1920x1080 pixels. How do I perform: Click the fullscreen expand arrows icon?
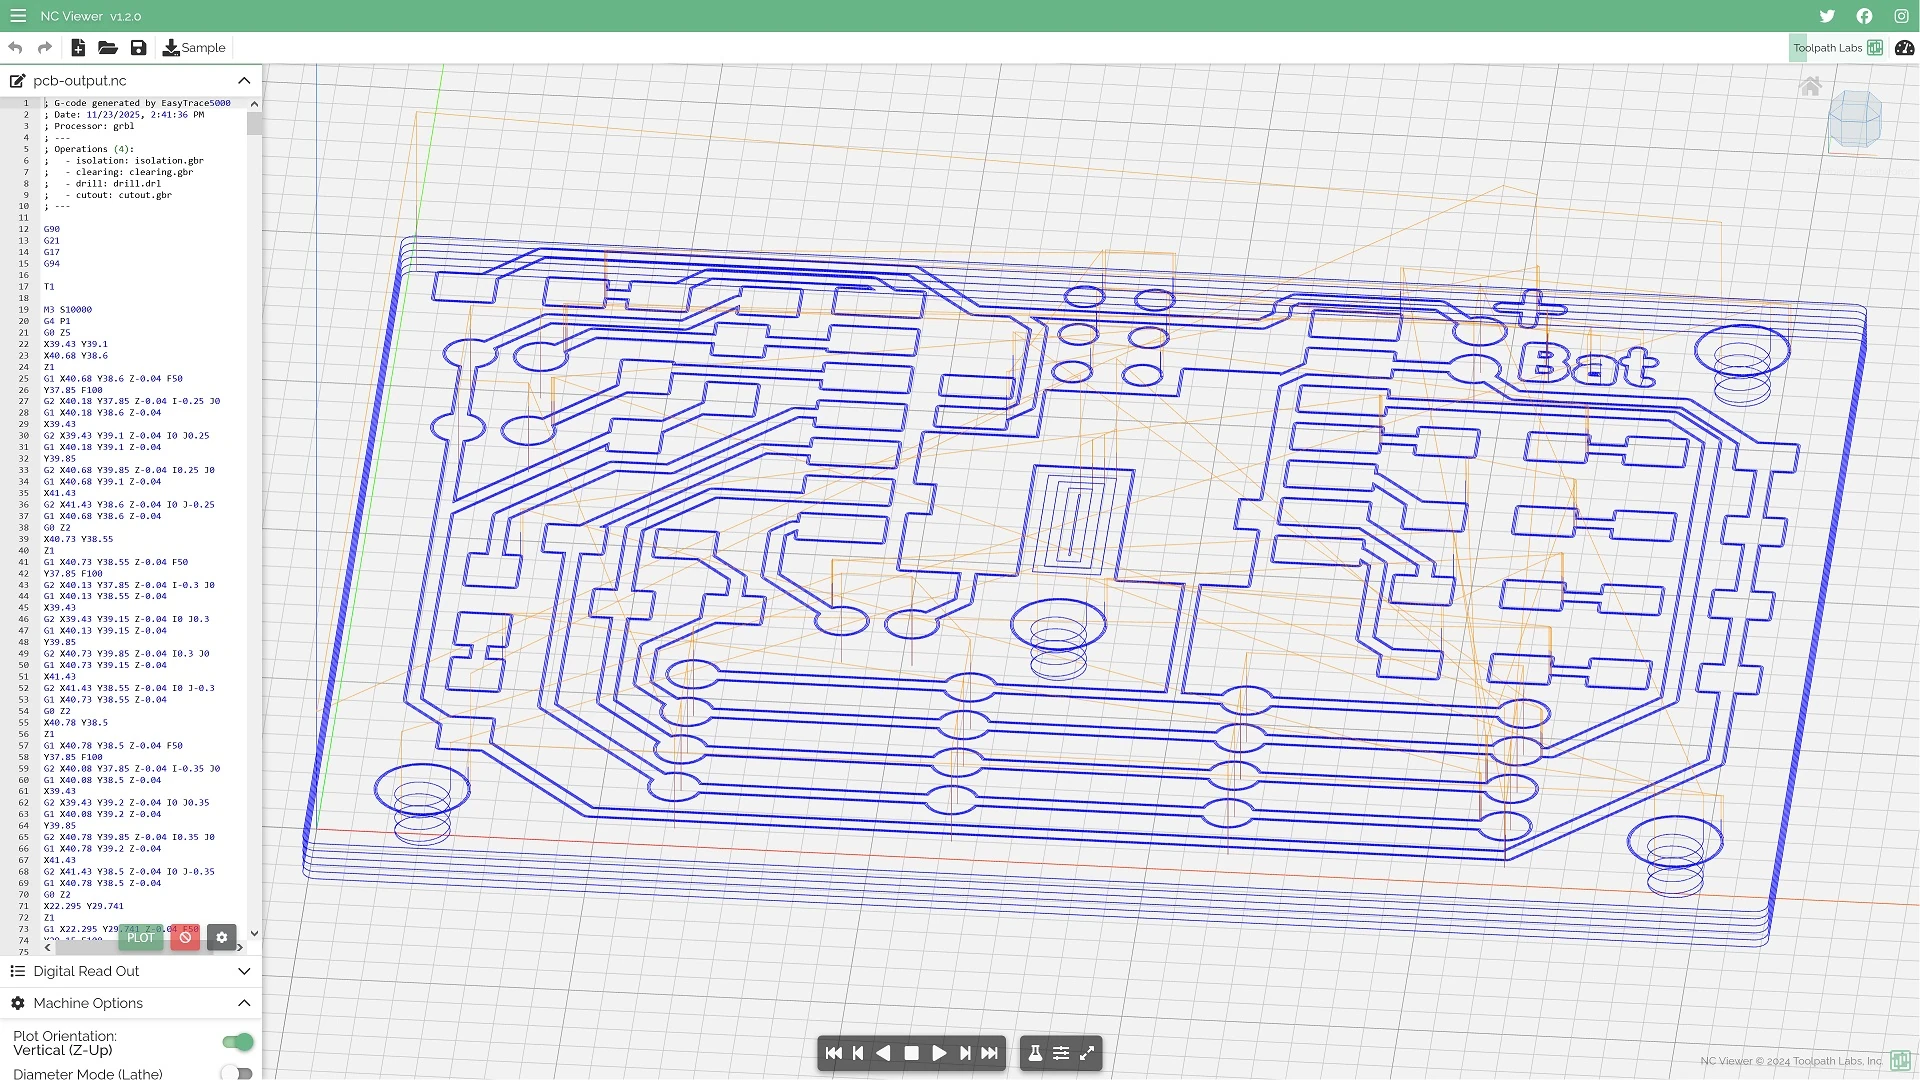click(1087, 1052)
